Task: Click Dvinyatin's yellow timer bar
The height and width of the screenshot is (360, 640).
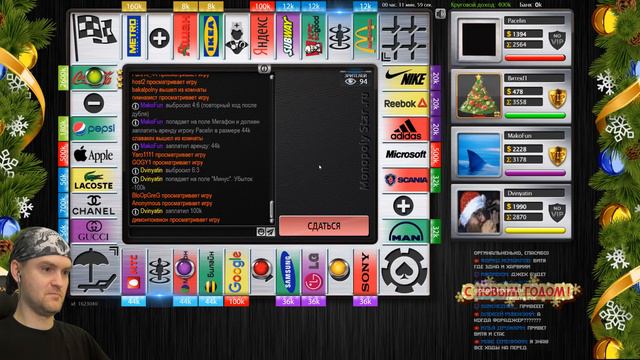Action: [x=535, y=231]
